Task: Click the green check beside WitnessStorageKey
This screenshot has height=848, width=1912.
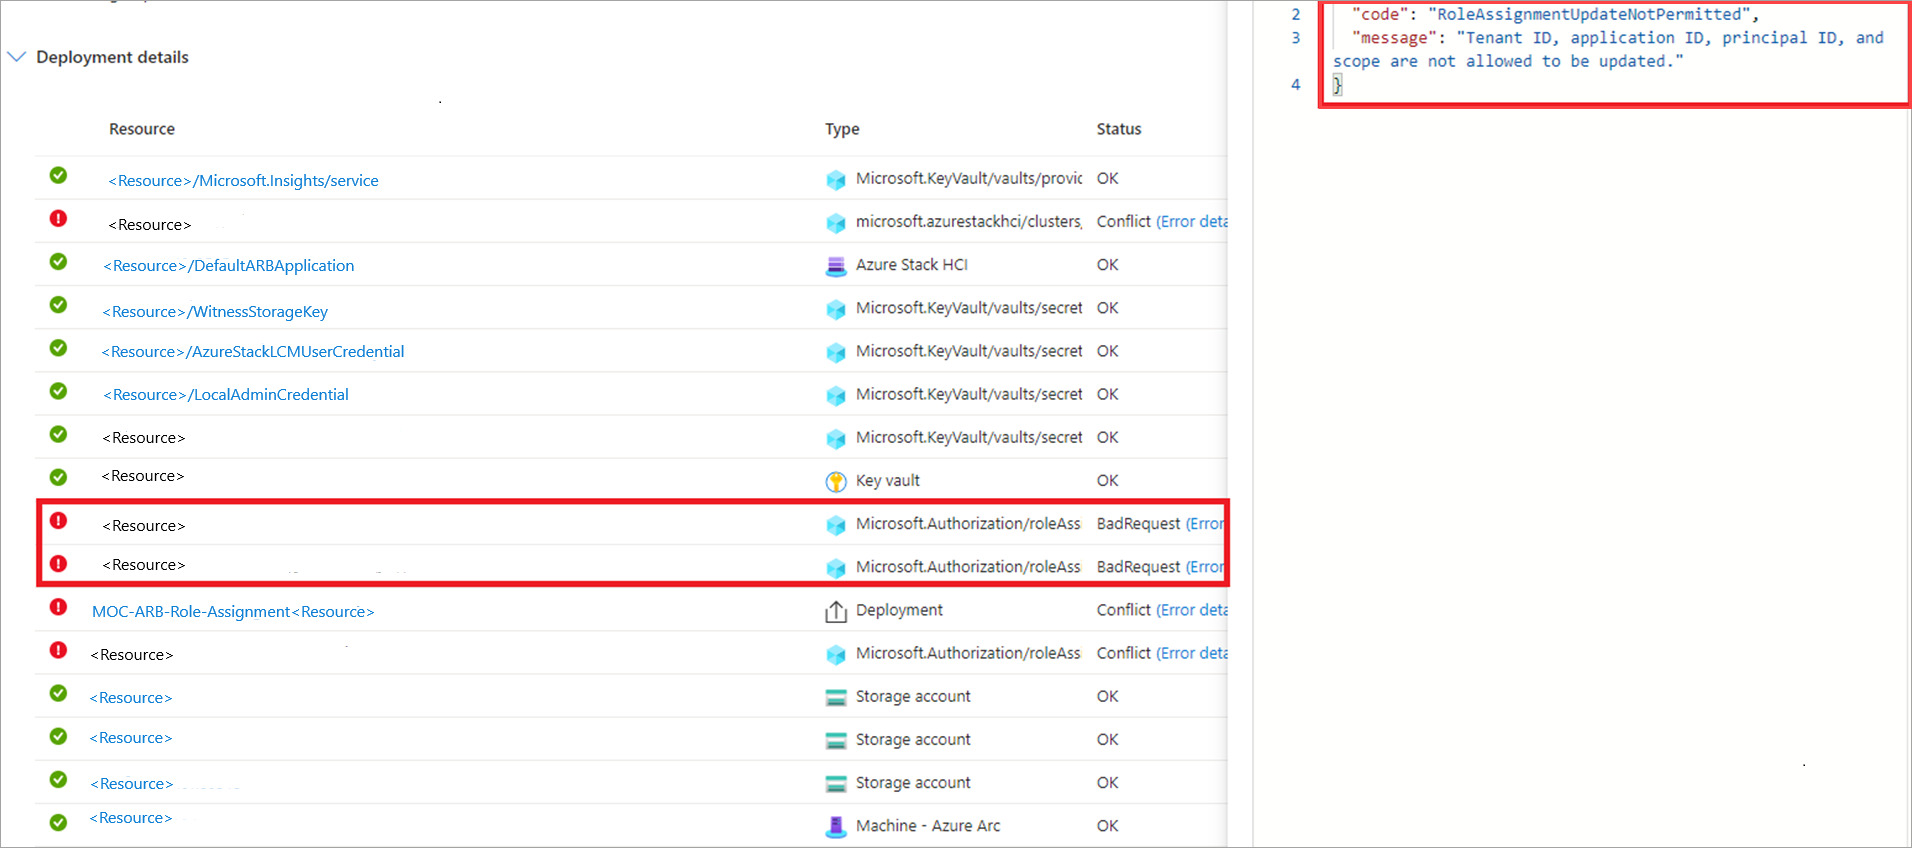Action: click(x=59, y=305)
